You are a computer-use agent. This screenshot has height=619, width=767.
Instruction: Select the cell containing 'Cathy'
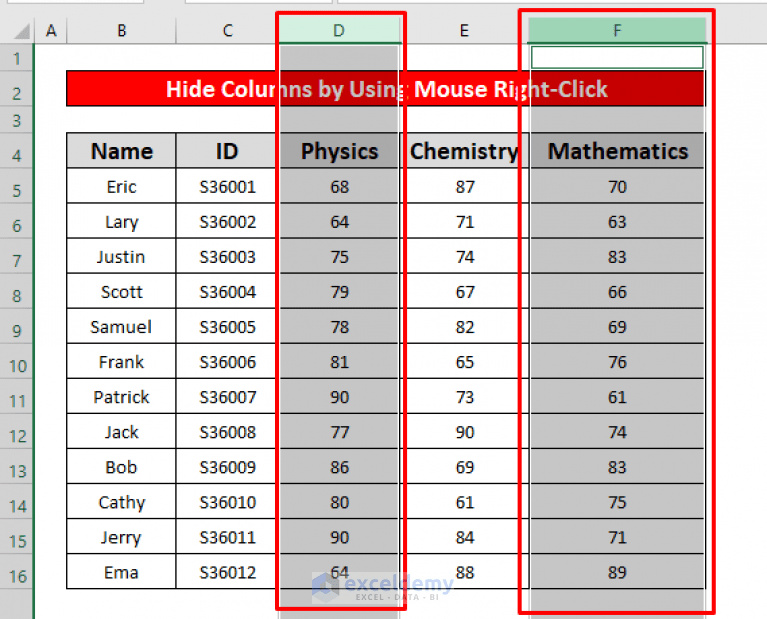[121, 502]
